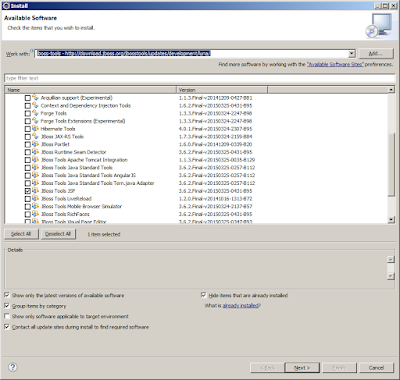Click the Details pane scroll down arrow
The width and height of the screenshot is (400, 380).
(x=390, y=276)
